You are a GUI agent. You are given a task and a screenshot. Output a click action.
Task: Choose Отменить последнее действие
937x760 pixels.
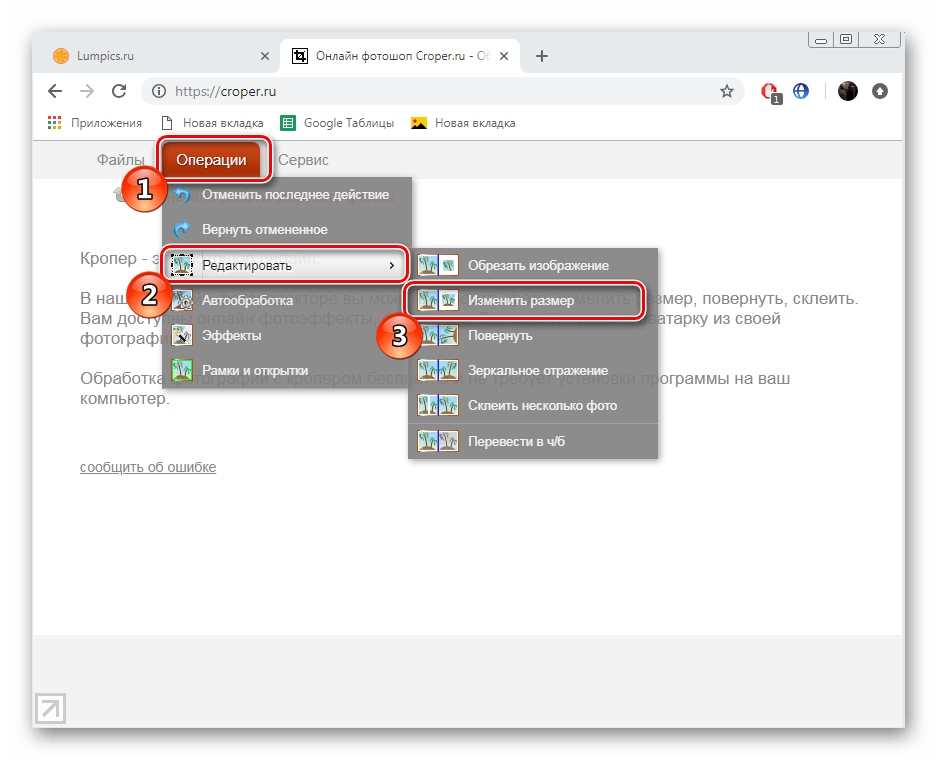[287, 195]
